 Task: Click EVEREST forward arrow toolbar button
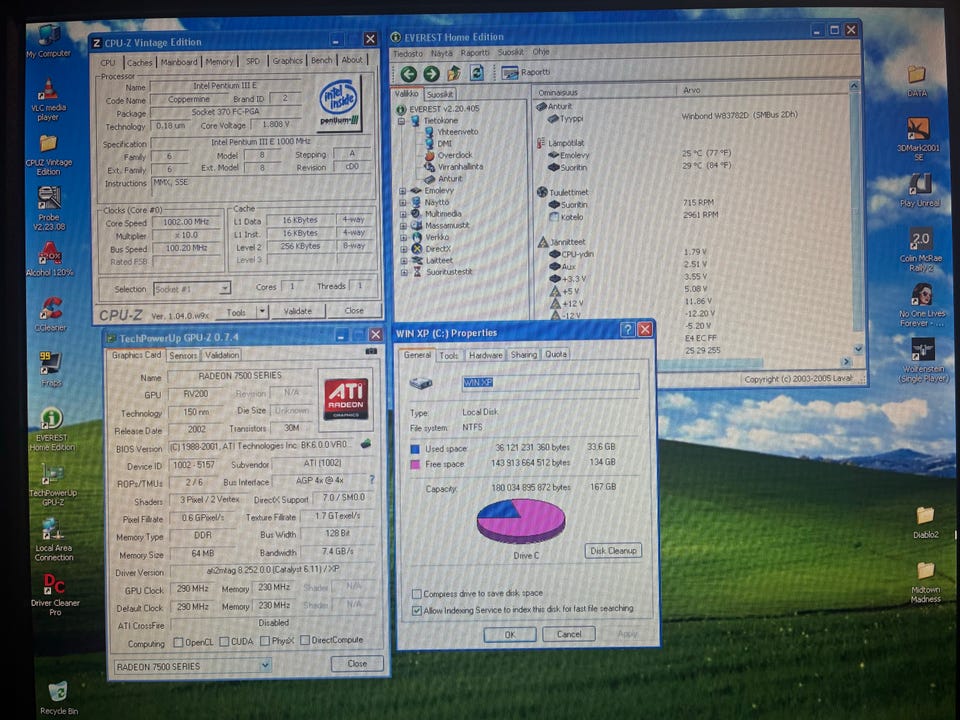(x=431, y=74)
